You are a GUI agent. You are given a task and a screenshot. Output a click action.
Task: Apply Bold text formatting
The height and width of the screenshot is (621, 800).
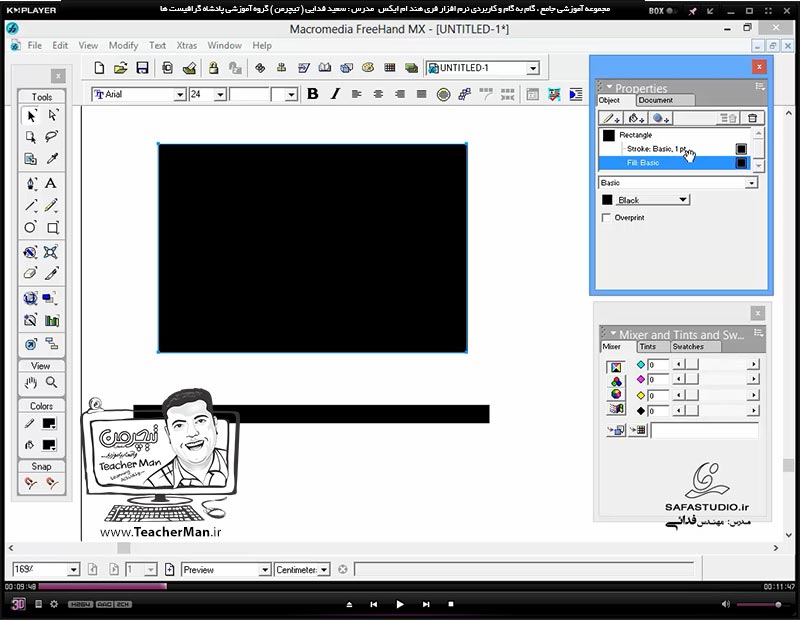pos(313,94)
